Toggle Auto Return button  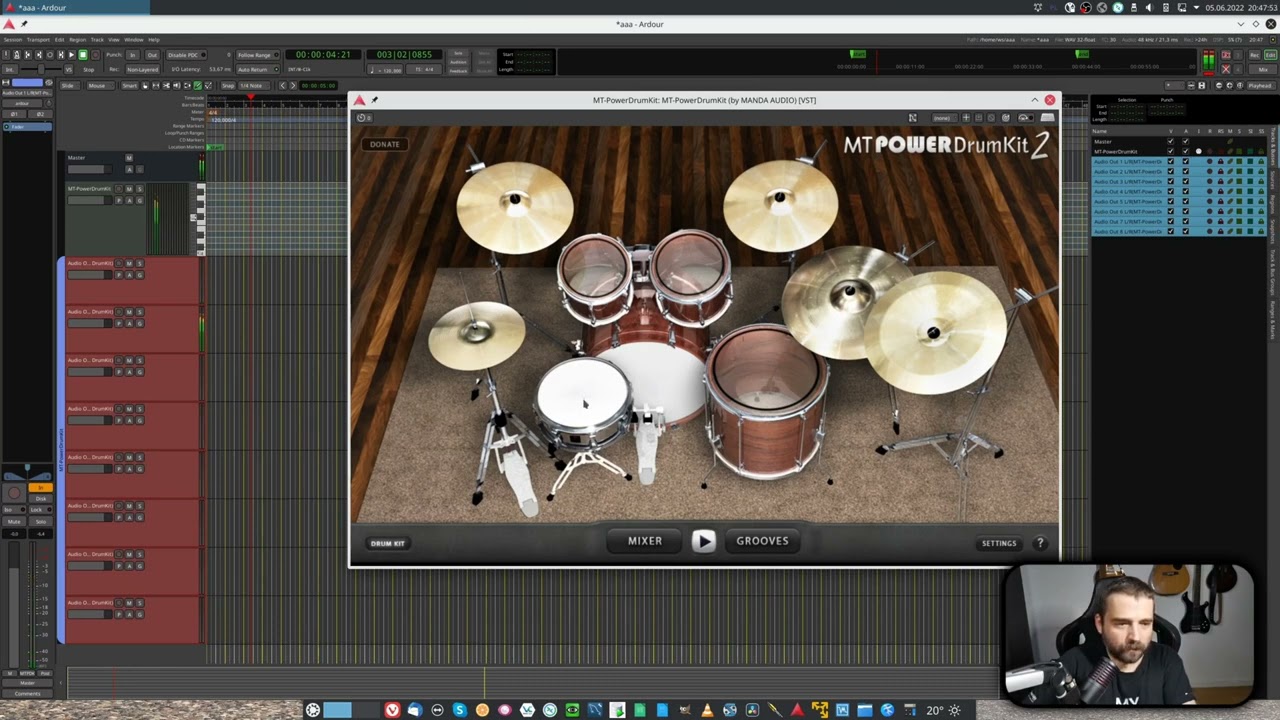258,69
